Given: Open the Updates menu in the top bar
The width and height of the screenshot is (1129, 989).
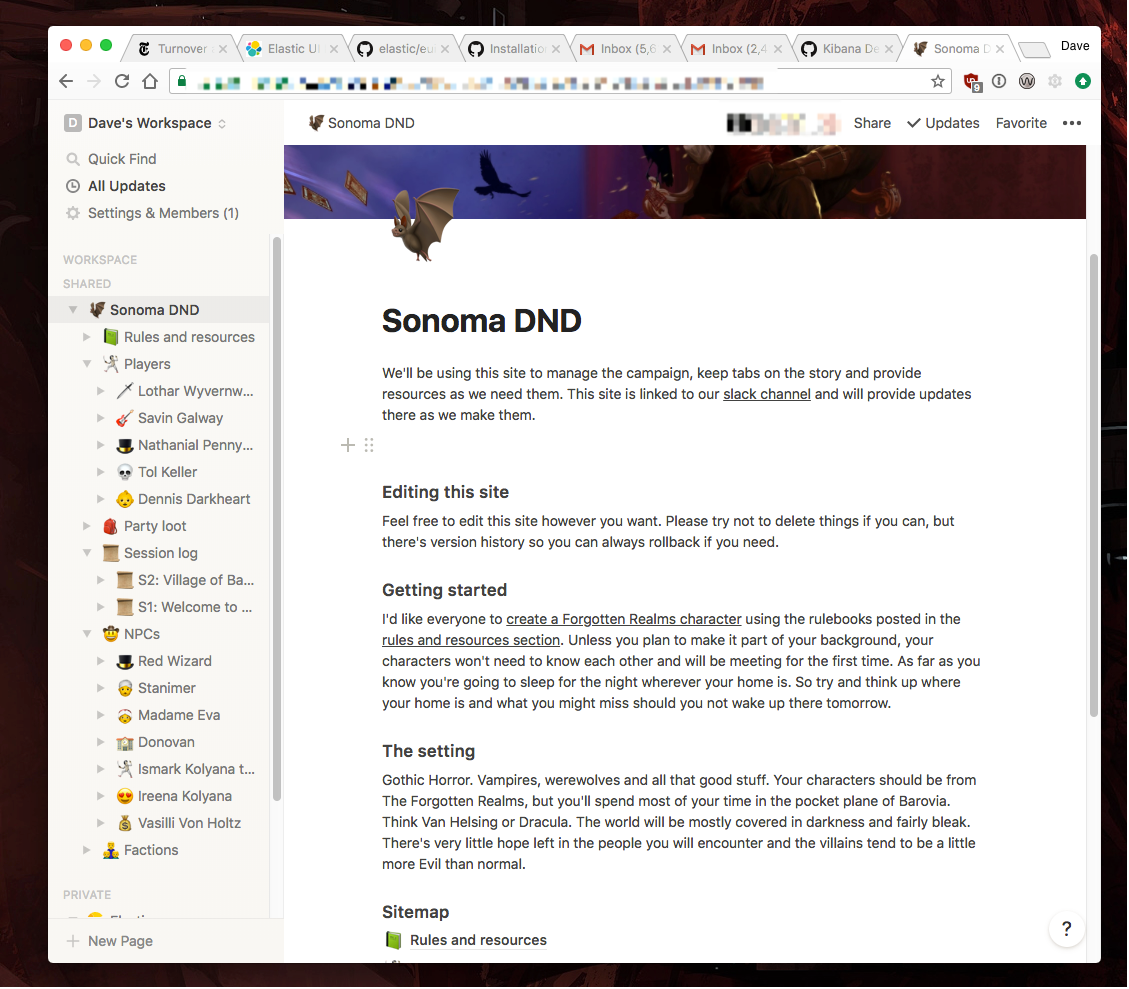Looking at the screenshot, I should click(943, 123).
